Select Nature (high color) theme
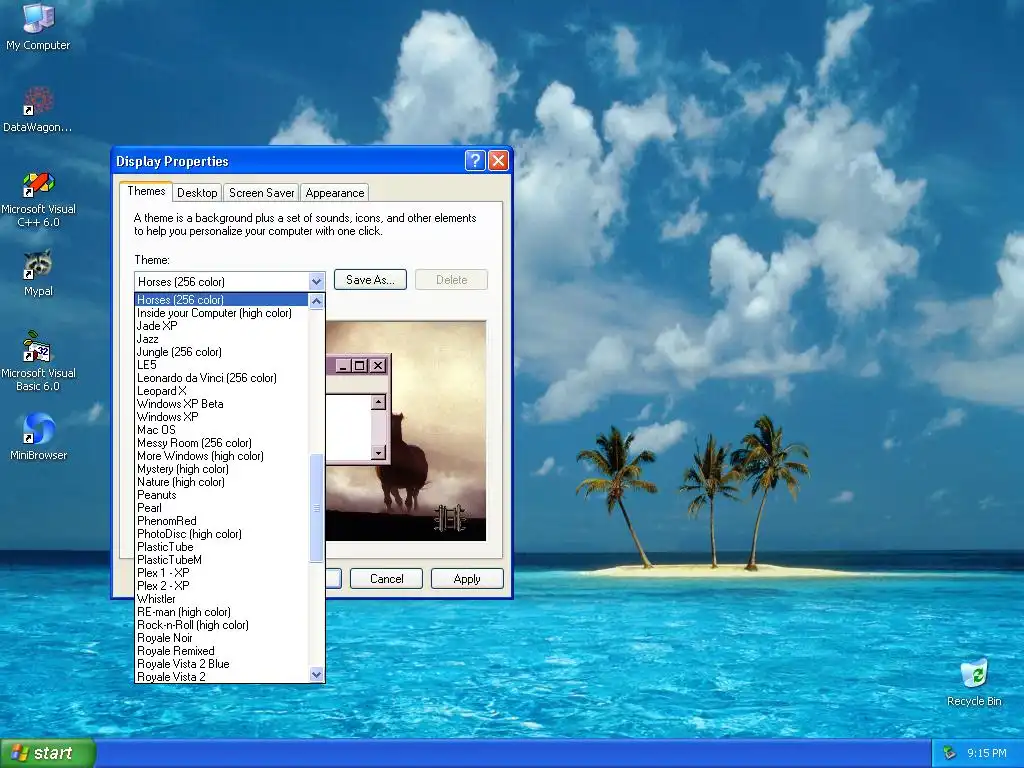The image size is (1024, 768). pos(221,482)
